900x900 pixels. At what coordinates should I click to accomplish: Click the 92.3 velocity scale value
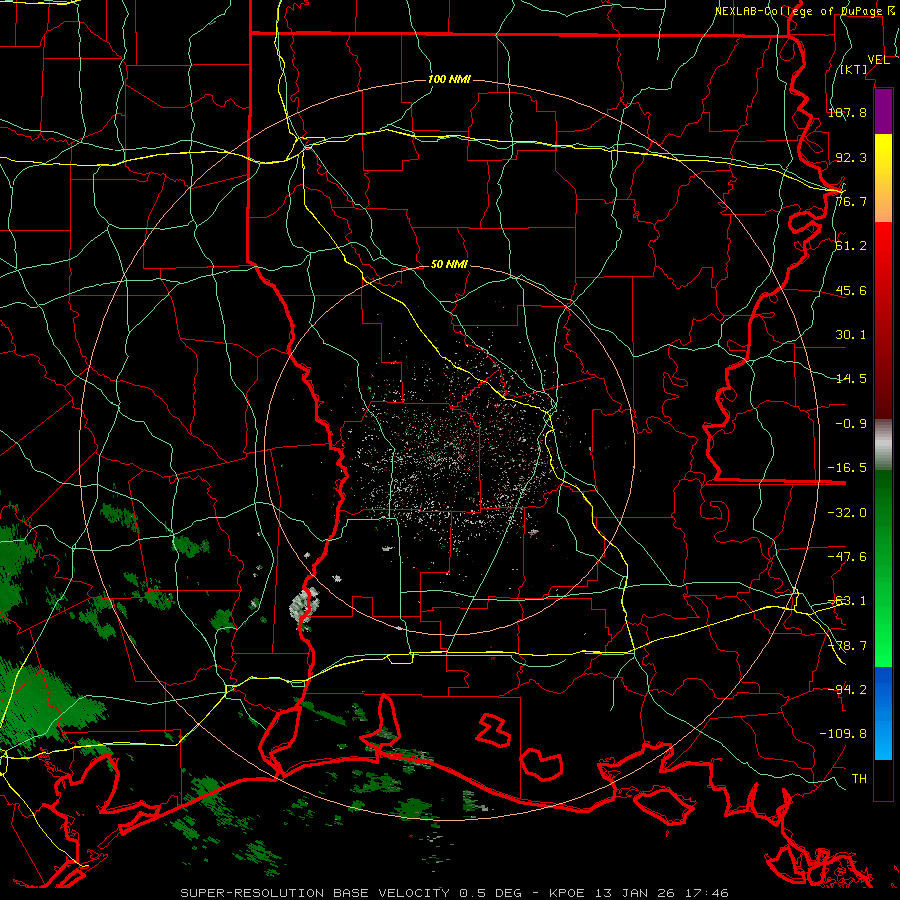[x=851, y=157]
